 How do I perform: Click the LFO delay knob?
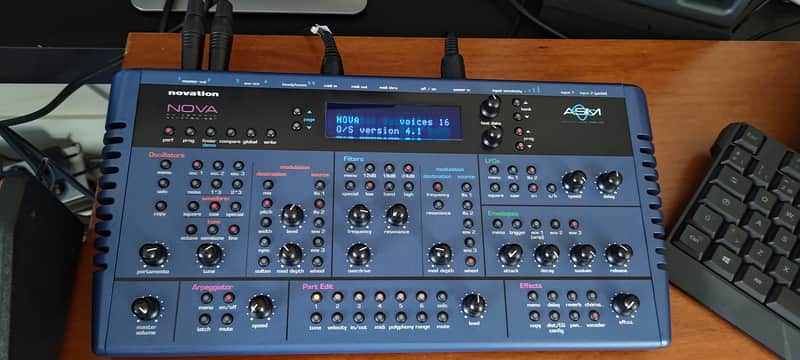tap(610, 182)
